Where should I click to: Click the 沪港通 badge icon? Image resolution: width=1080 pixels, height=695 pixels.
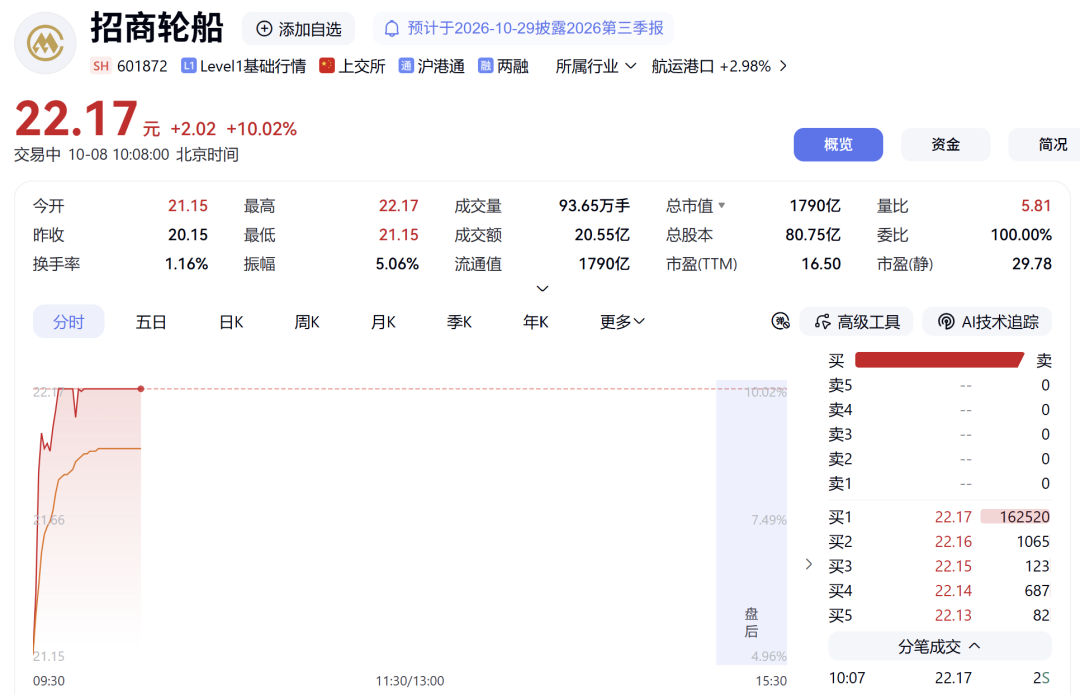point(406,66)
